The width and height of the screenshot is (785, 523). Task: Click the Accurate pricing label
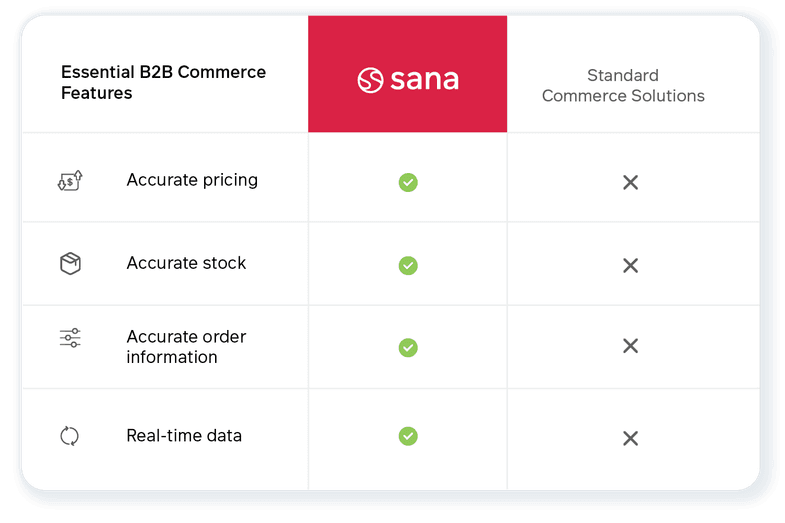(x=192, y=180)
